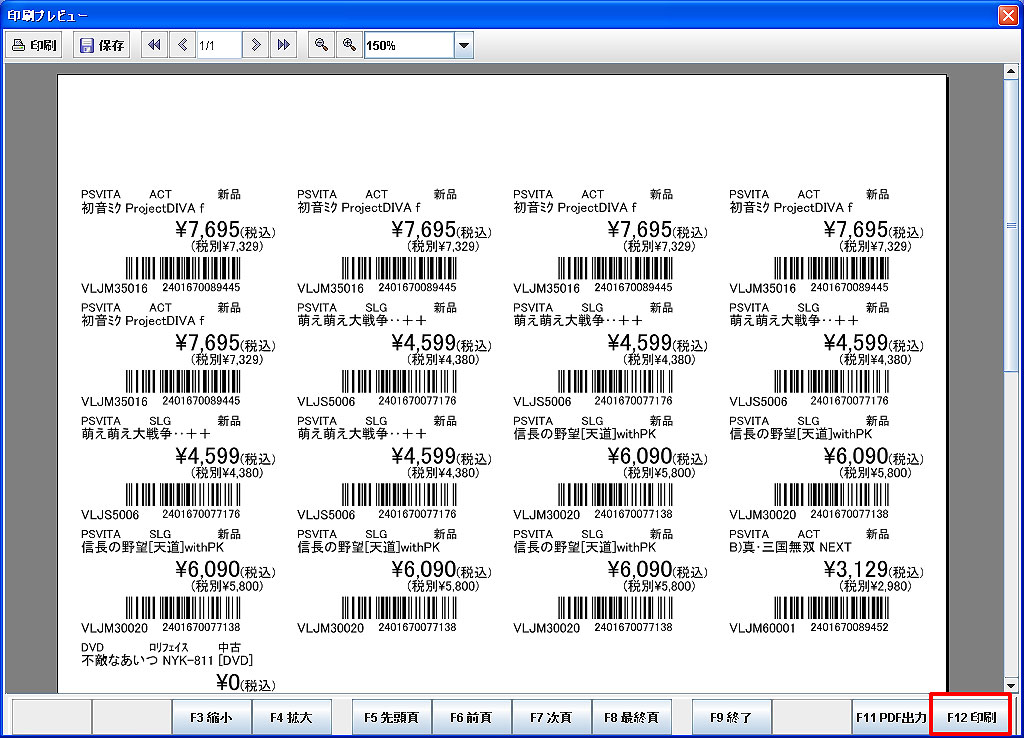Go to previous page with single-left arrow
Viewport: 1024px width, 738px height.
tap(182, 45)
